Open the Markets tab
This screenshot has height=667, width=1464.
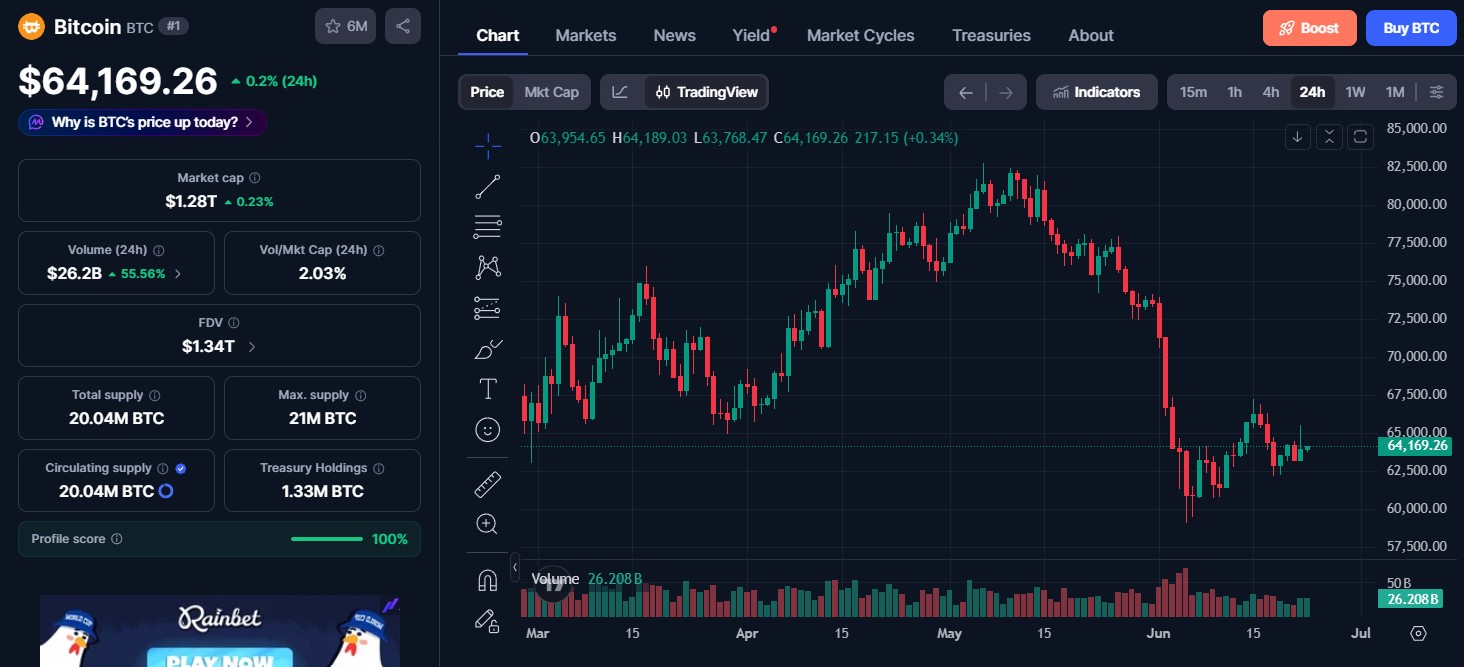pyautogui.click(x=586, y=35)
